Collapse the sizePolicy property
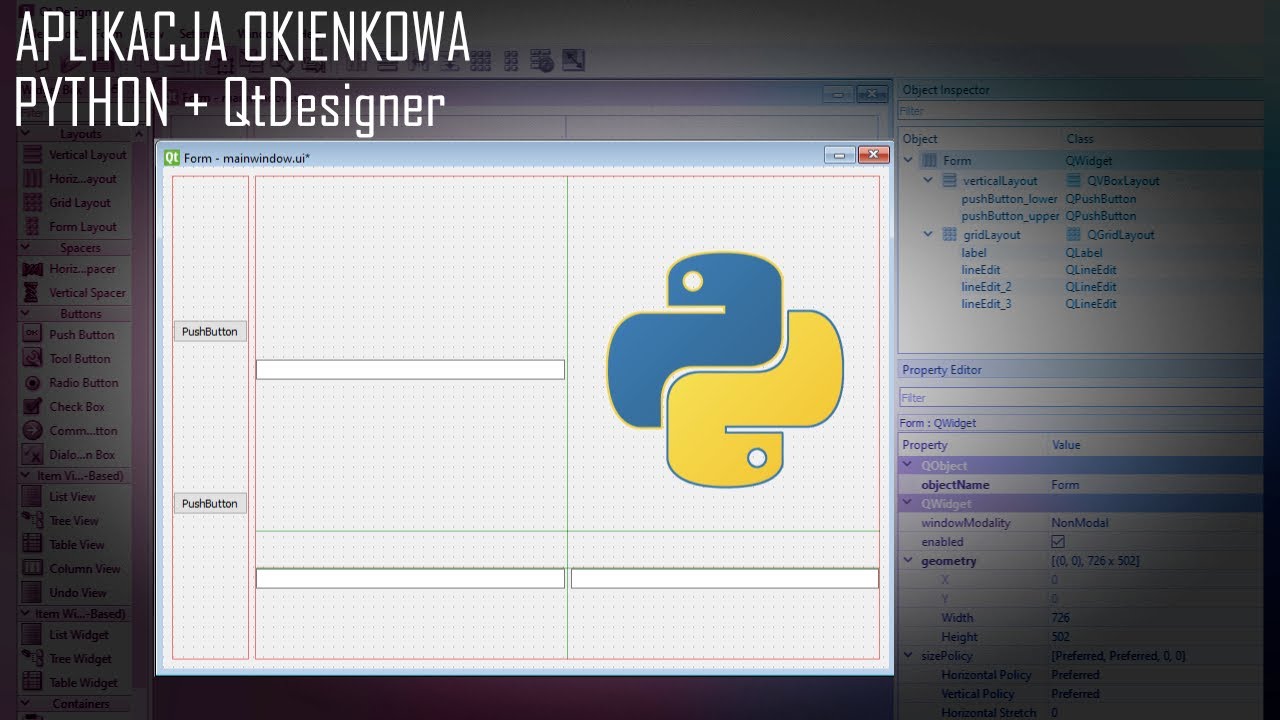Image resolution: width=1280 pixels, height=720 pixels. point(908,656)
